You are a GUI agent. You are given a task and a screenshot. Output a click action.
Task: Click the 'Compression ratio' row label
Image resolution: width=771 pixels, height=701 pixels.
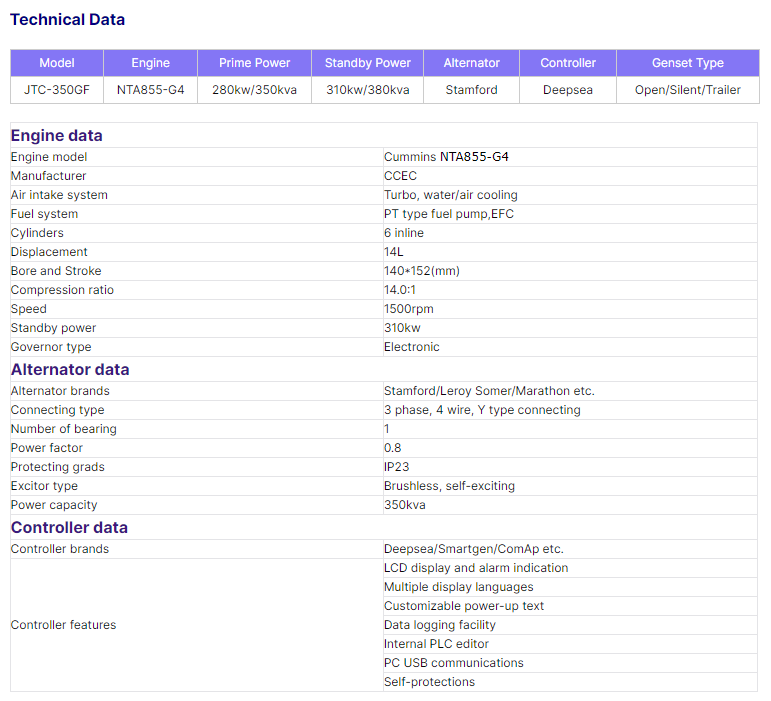(62, 290)
